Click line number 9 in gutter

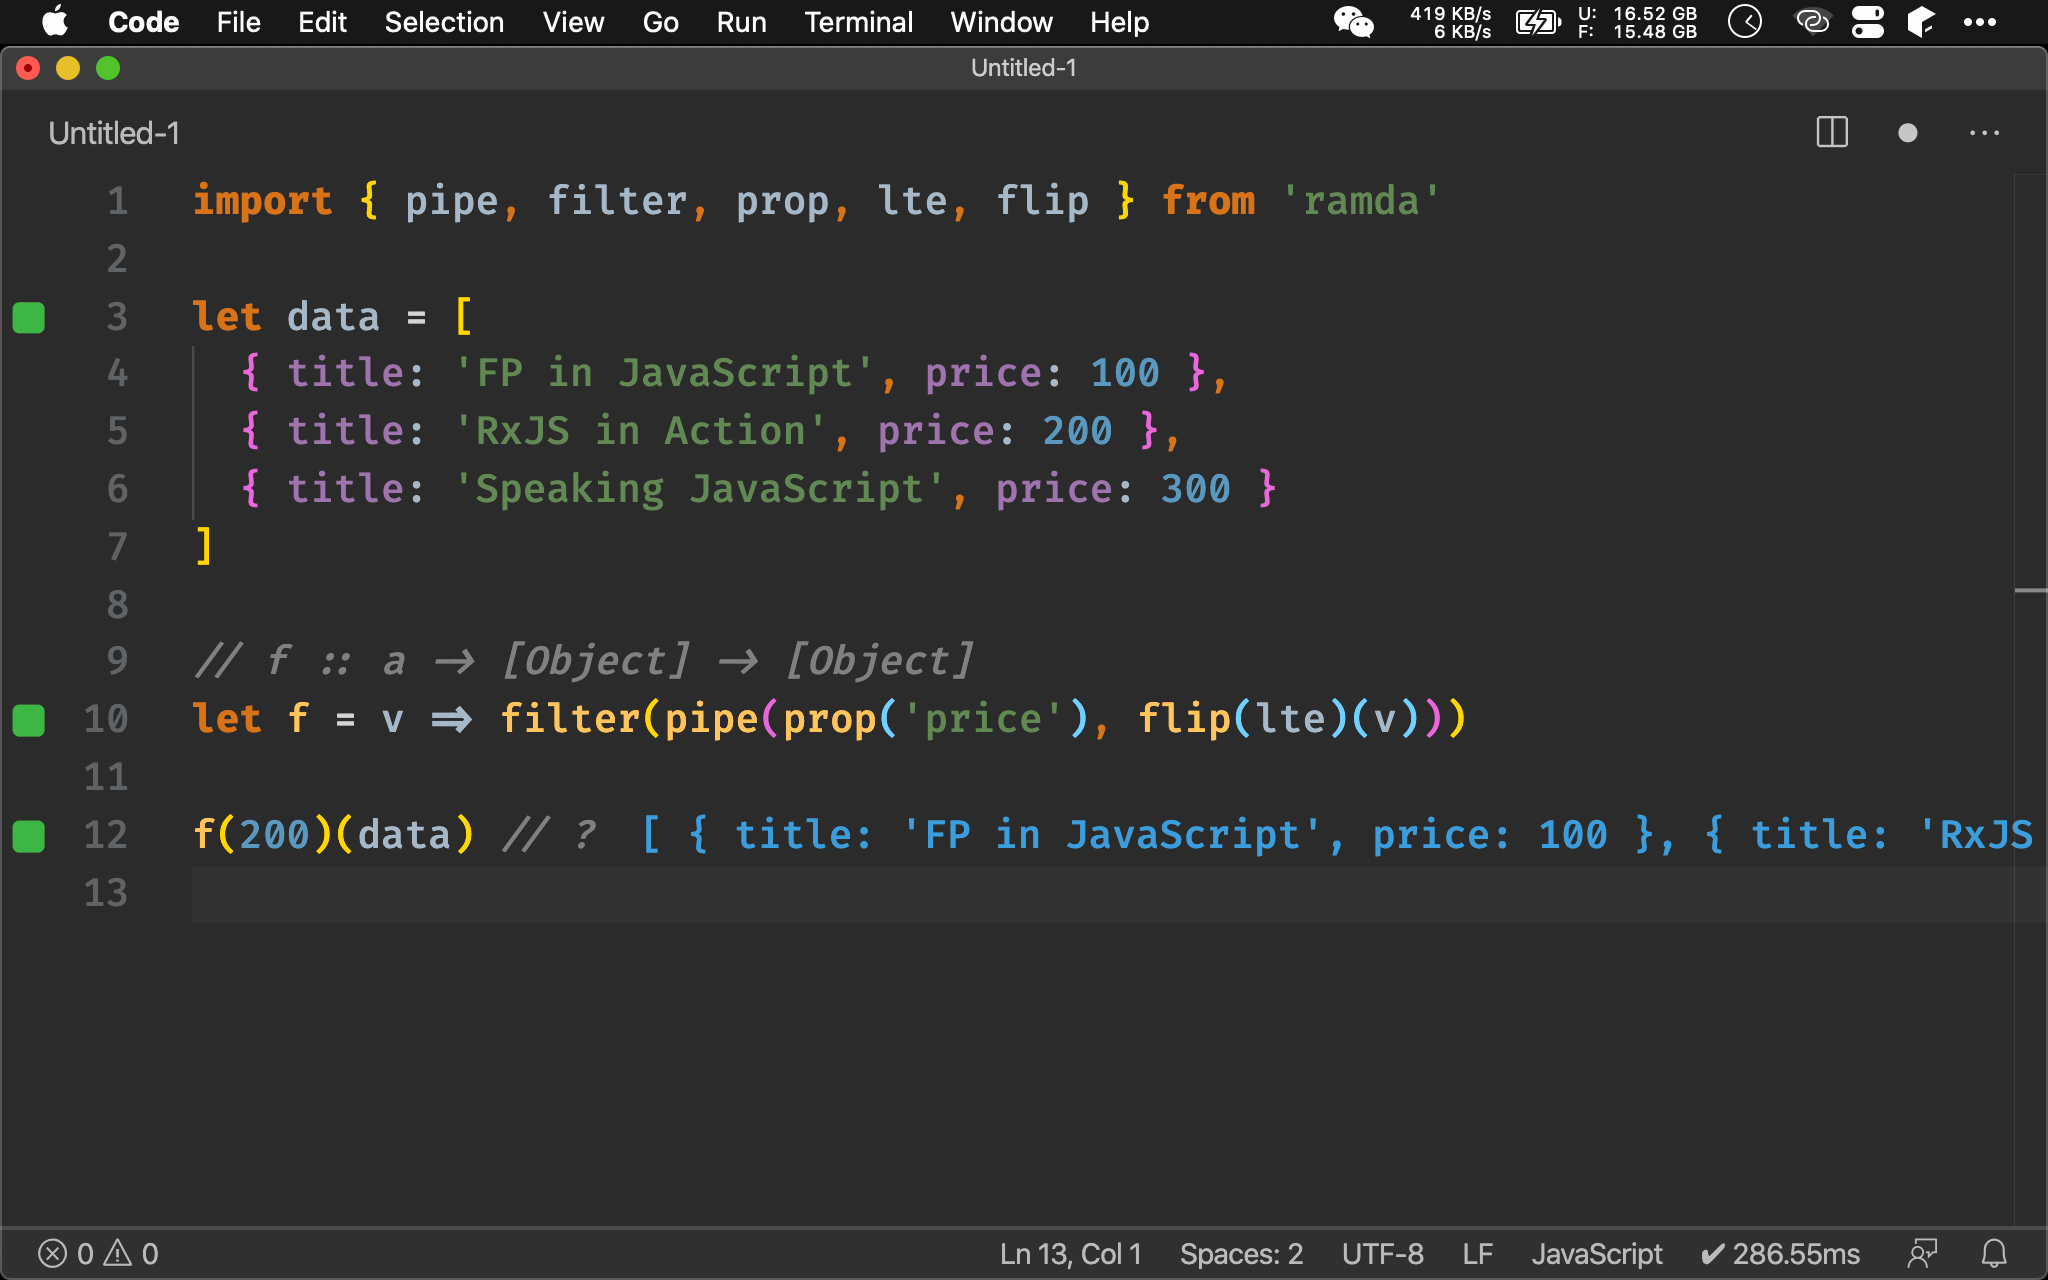[x=118, y=661]
